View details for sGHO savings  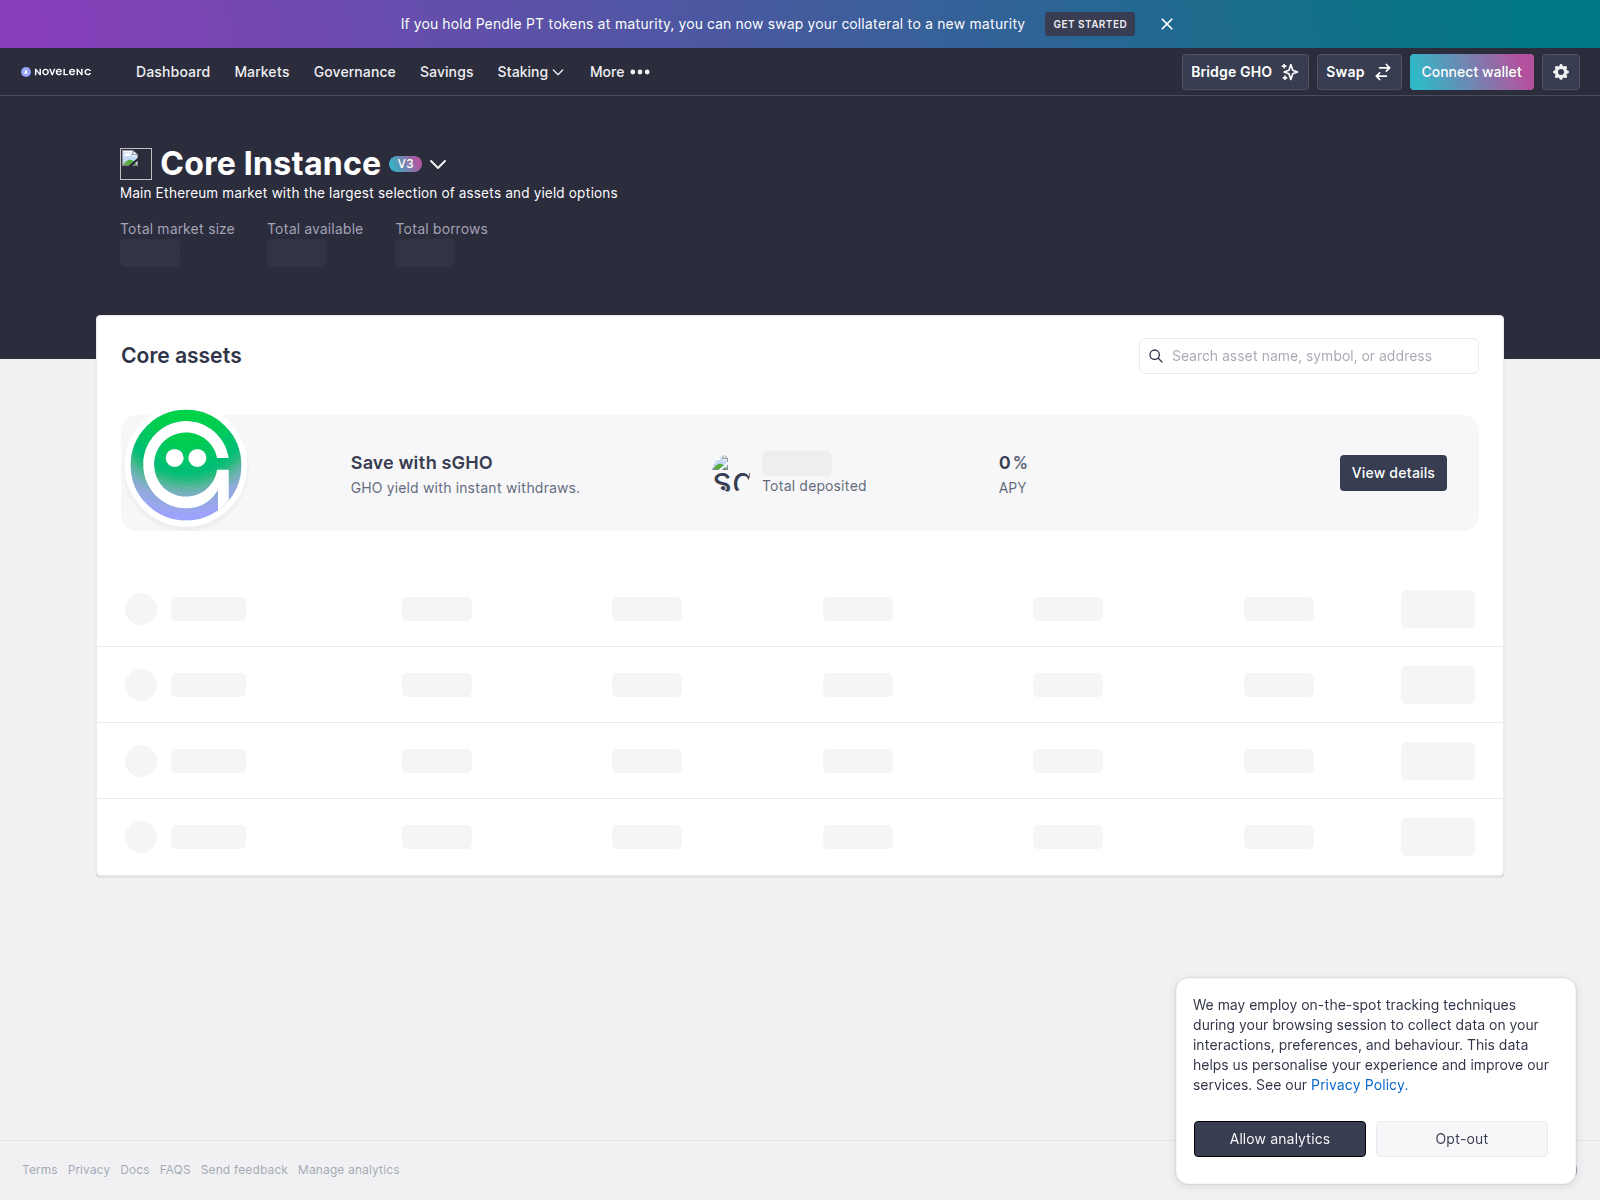point(1393,473)
